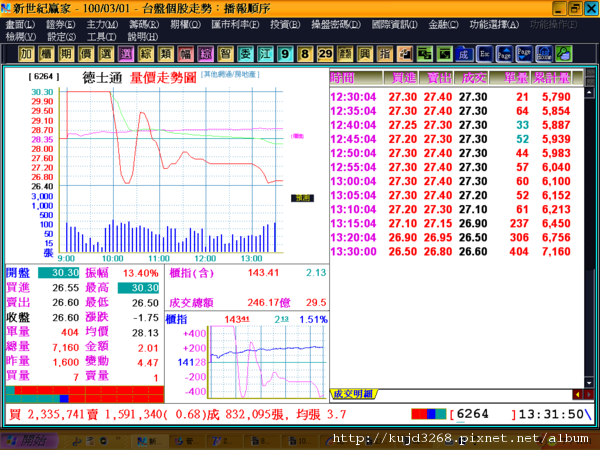Open the 金融(C) menu
600x450 pixels.
tap(443, 24)
